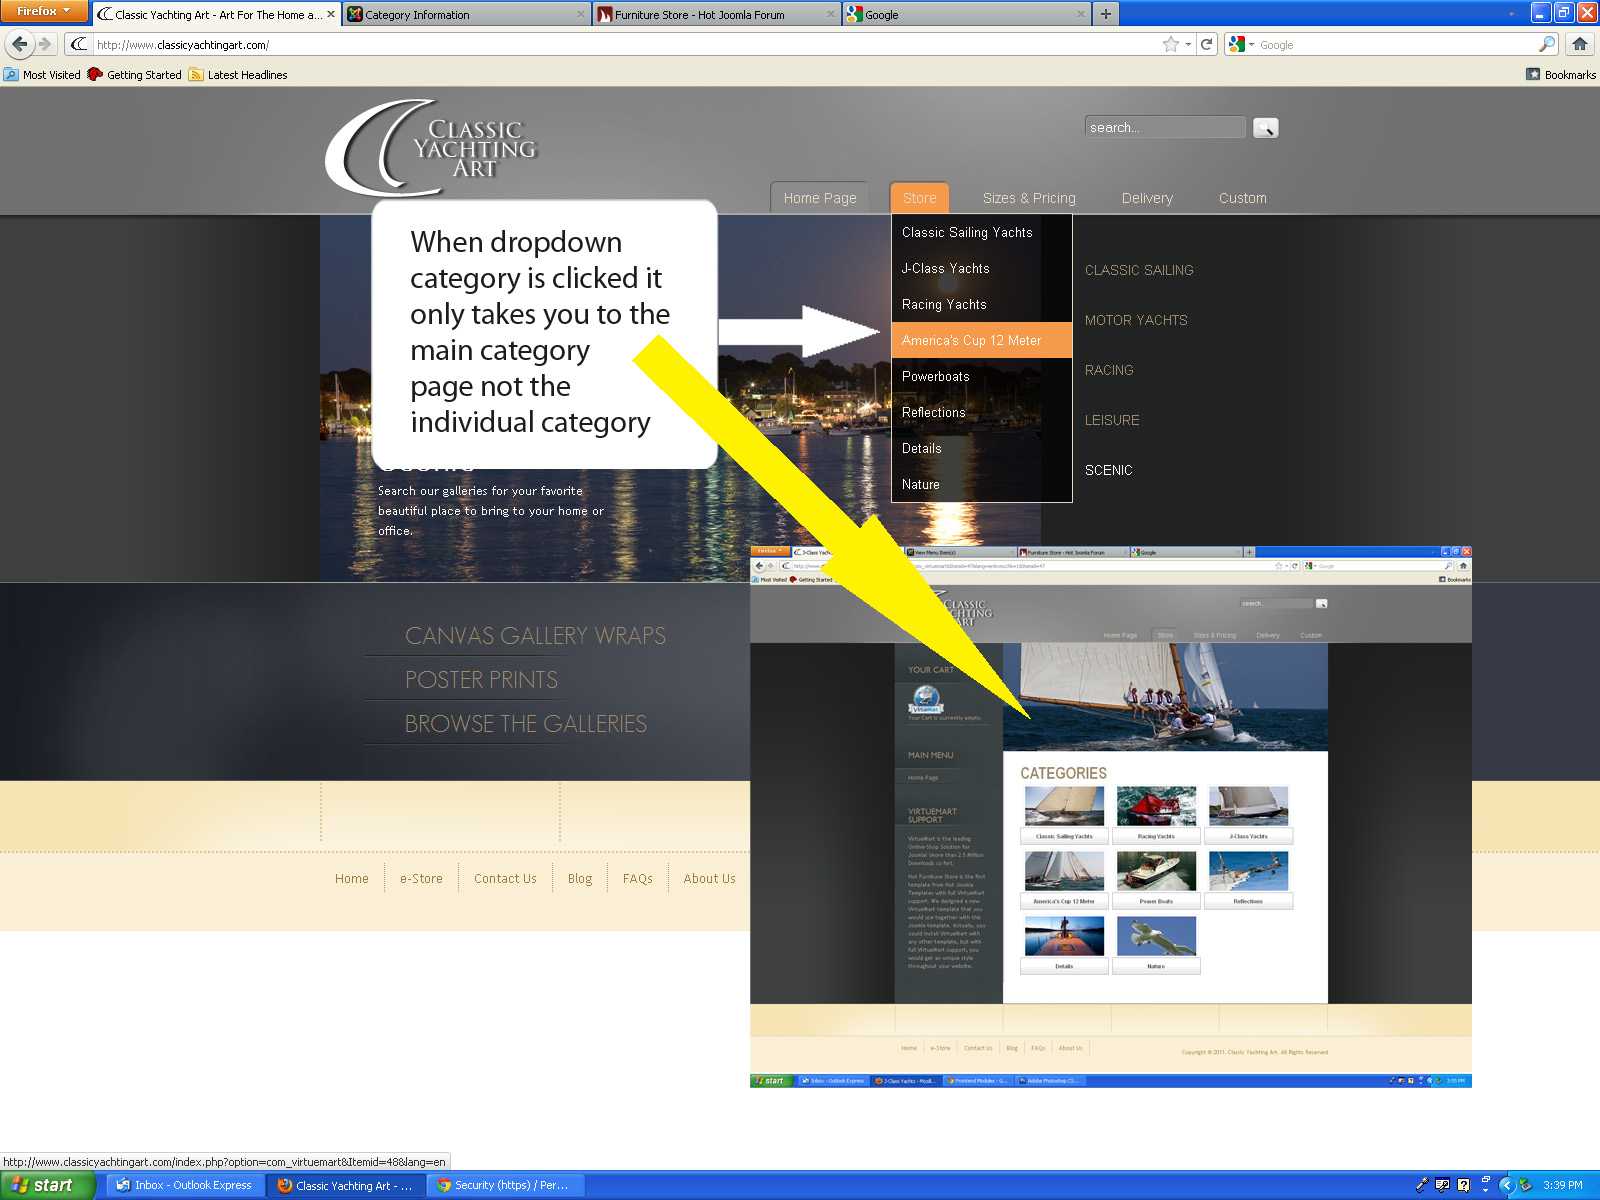Open Inbox - Outlook Express from taskbar
Viewport: 1600px width, 1200px height.
185,1185
